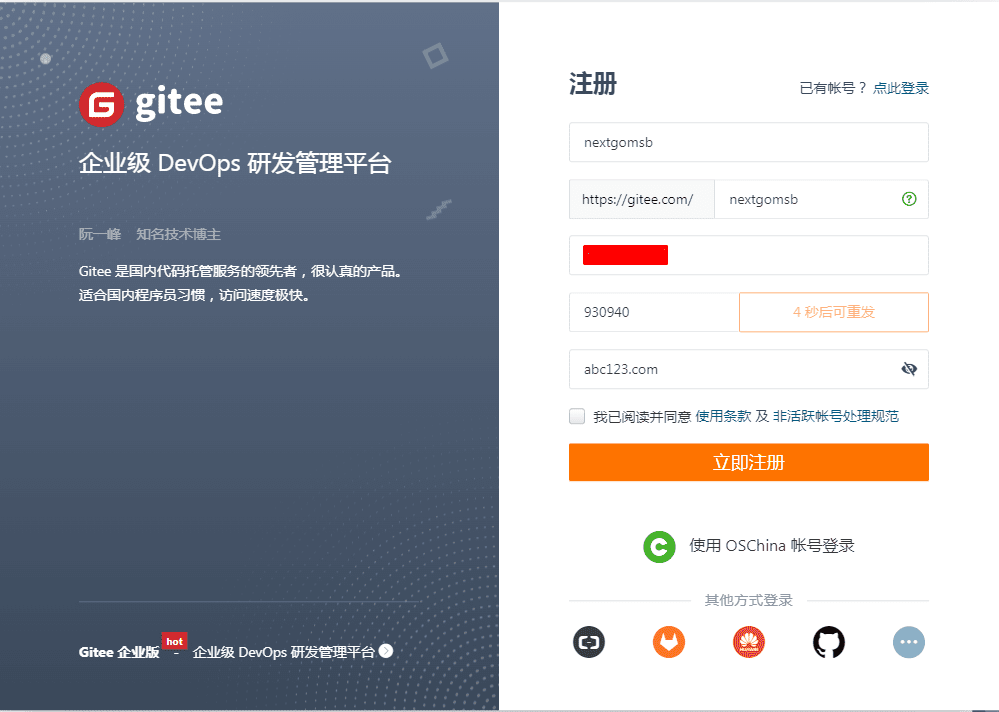Sign in with the orange GitLab icon
999x712 pixels.
click(669, 642)
